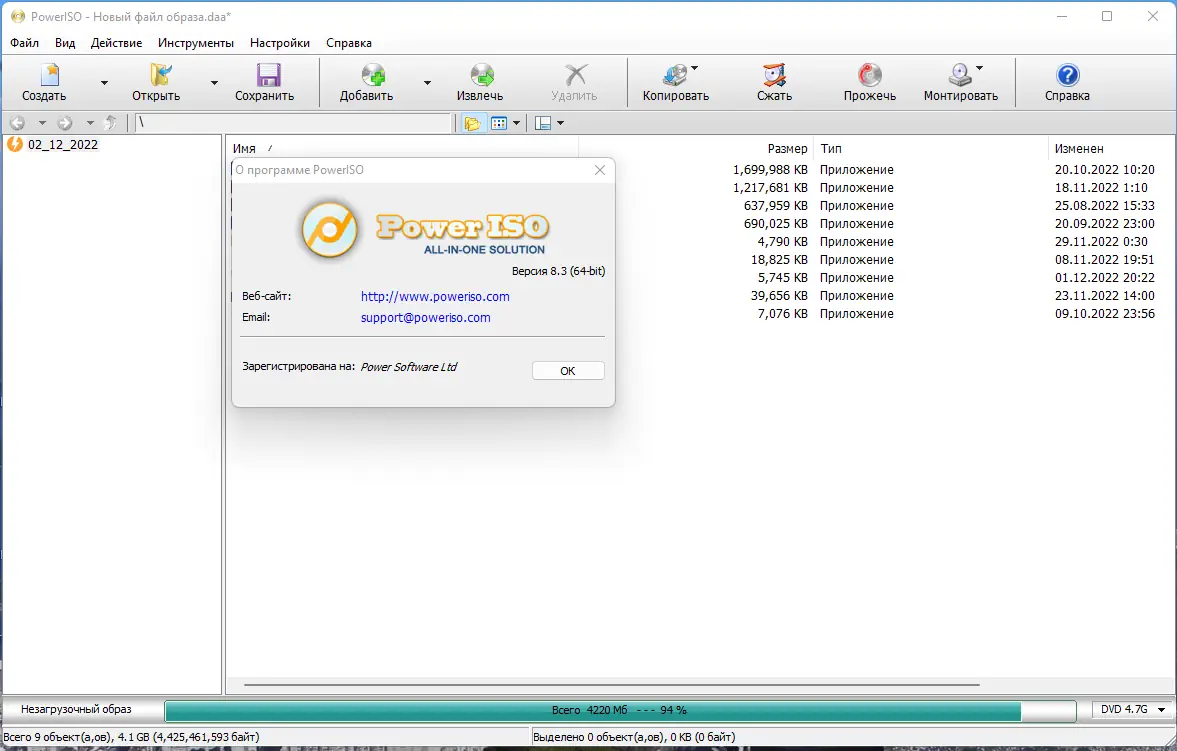
Task: Visit the http://www.poweriso.com link
Action: click(x=434, y=296)
